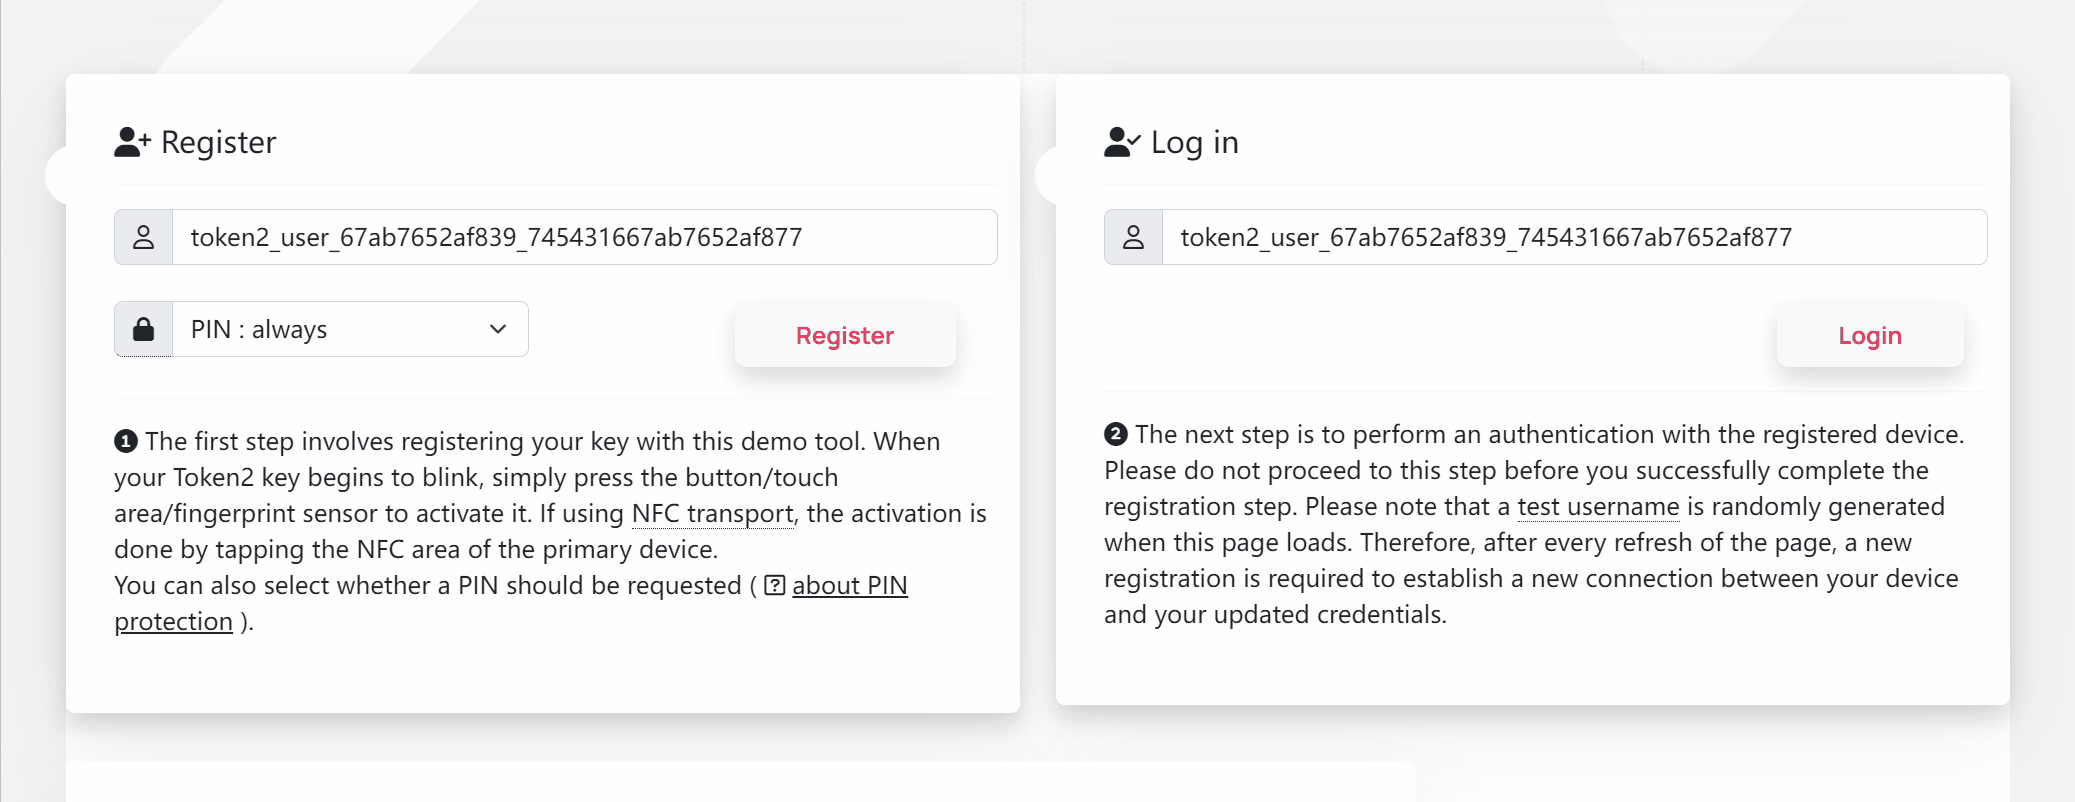The image size is (2075, 802).
Task: Open the about PIN protection link
Action: pos(850,586)
